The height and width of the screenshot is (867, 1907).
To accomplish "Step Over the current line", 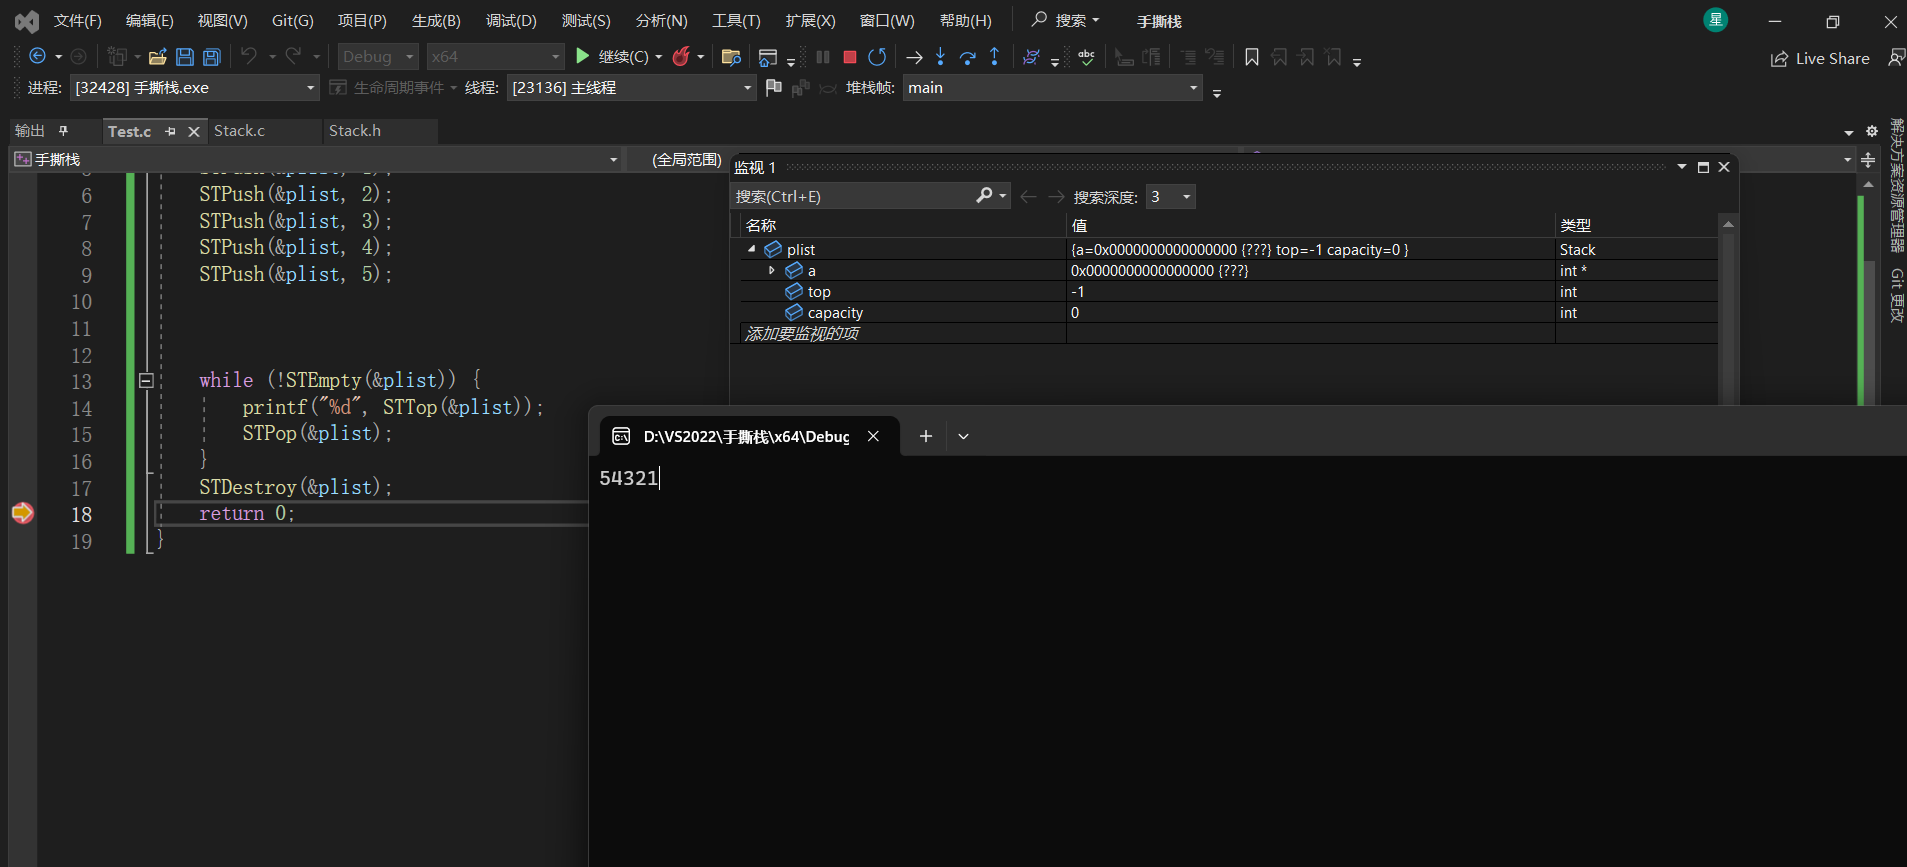I will point(967,57).
